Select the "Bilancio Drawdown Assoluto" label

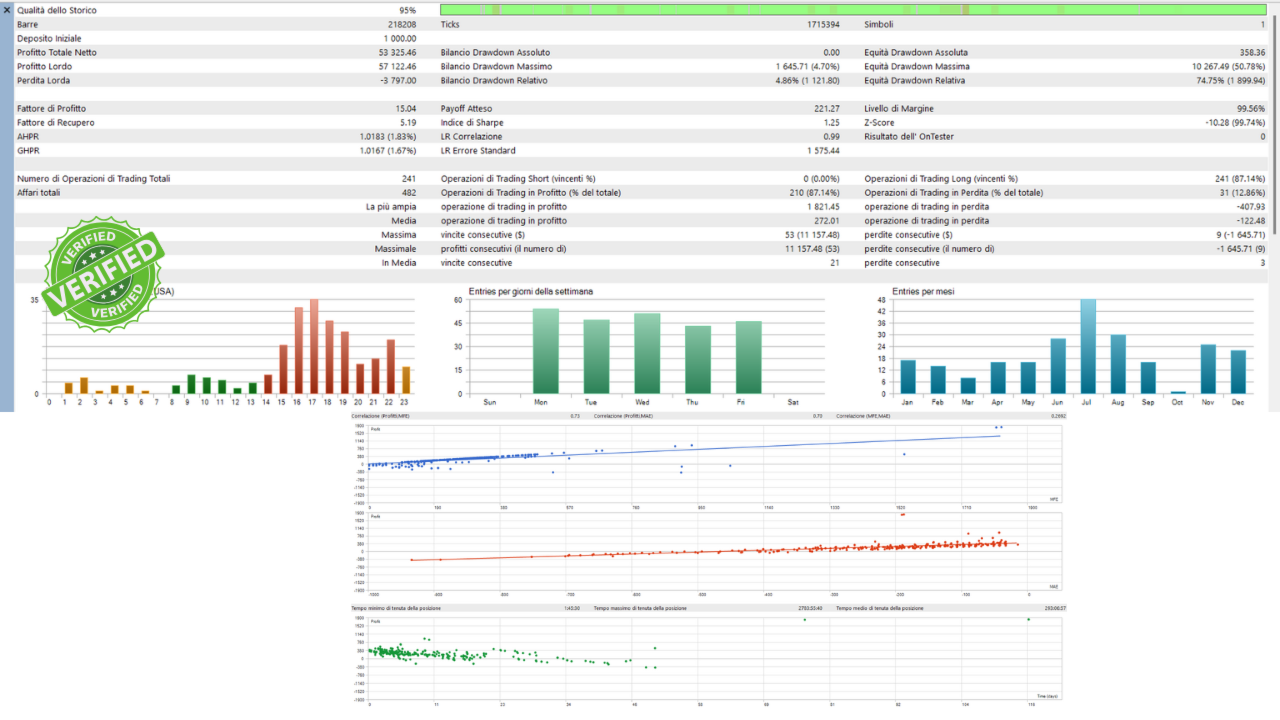[x=495, y=52]
